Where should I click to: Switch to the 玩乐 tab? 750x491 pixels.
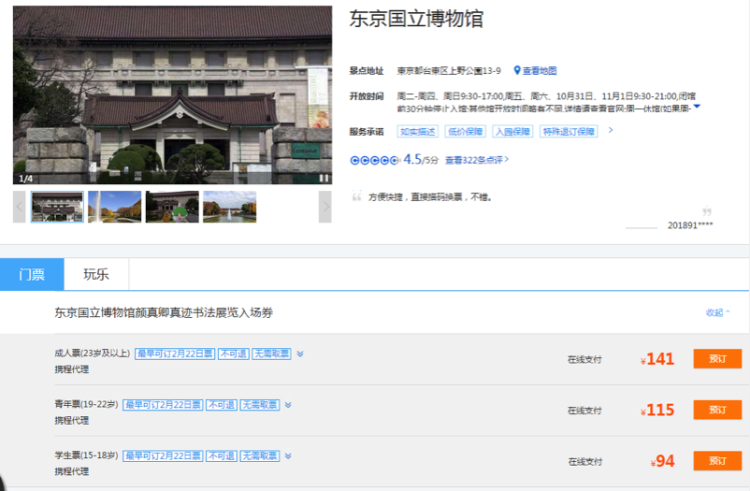pyautogui.click(x=97, y=274)
